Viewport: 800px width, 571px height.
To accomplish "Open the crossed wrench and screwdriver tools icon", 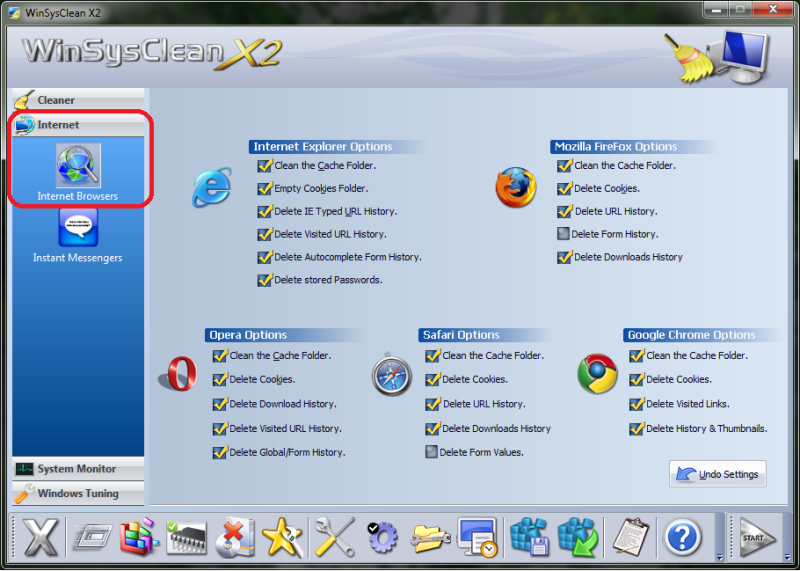I will (335, 537).
